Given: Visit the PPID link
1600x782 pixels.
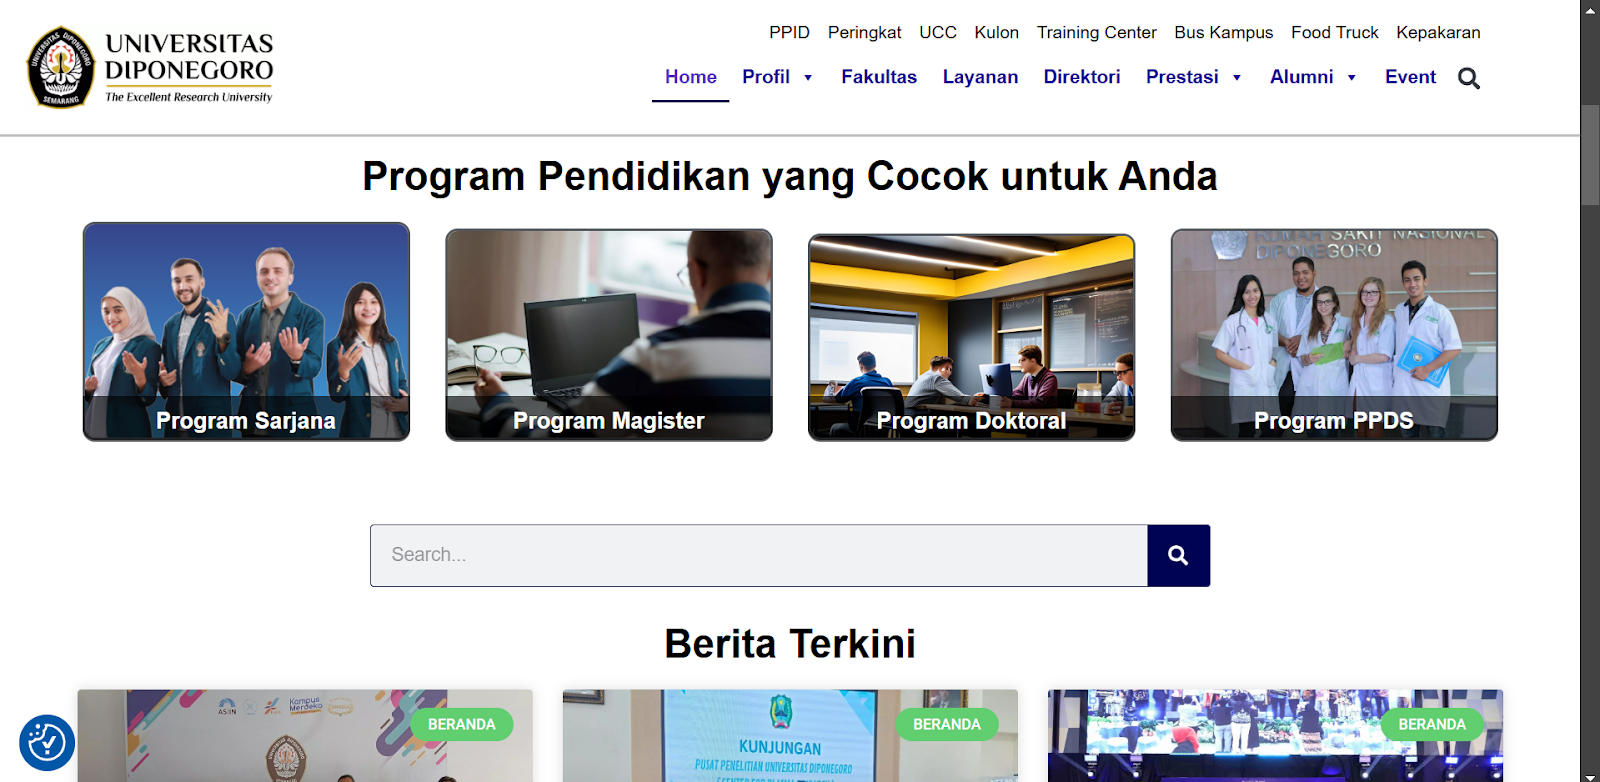Looking at the screenshot, I should point(789,32).
